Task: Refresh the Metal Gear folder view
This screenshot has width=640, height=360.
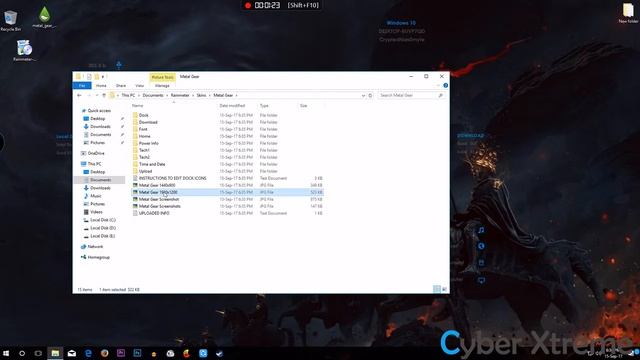Action: 370,96
